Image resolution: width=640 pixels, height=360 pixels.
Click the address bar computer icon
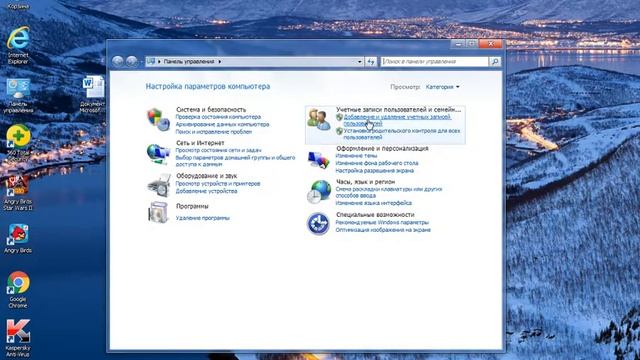[x=151, y=61]
